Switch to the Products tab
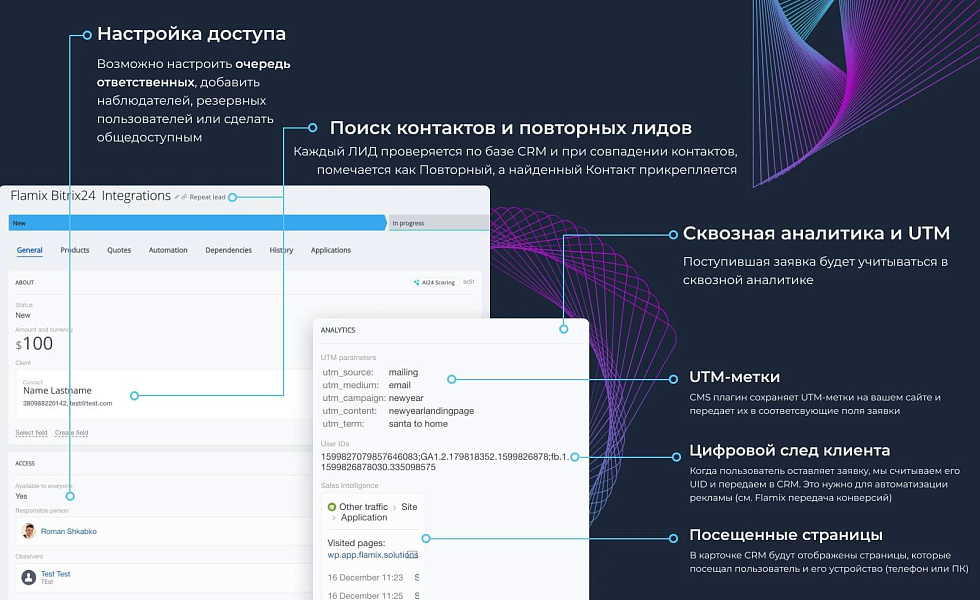Image resolution: width=980 pixels, height=600 pixels. (75, 250)
